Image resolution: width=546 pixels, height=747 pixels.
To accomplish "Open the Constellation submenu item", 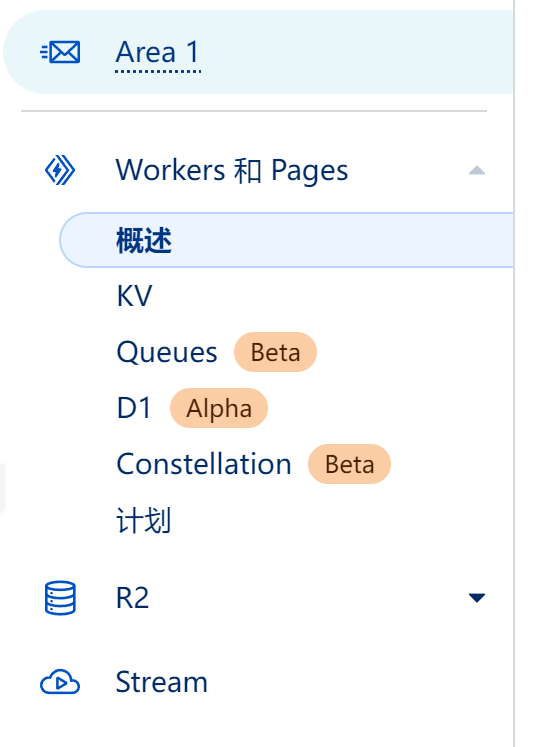I will tap(204, 464).
